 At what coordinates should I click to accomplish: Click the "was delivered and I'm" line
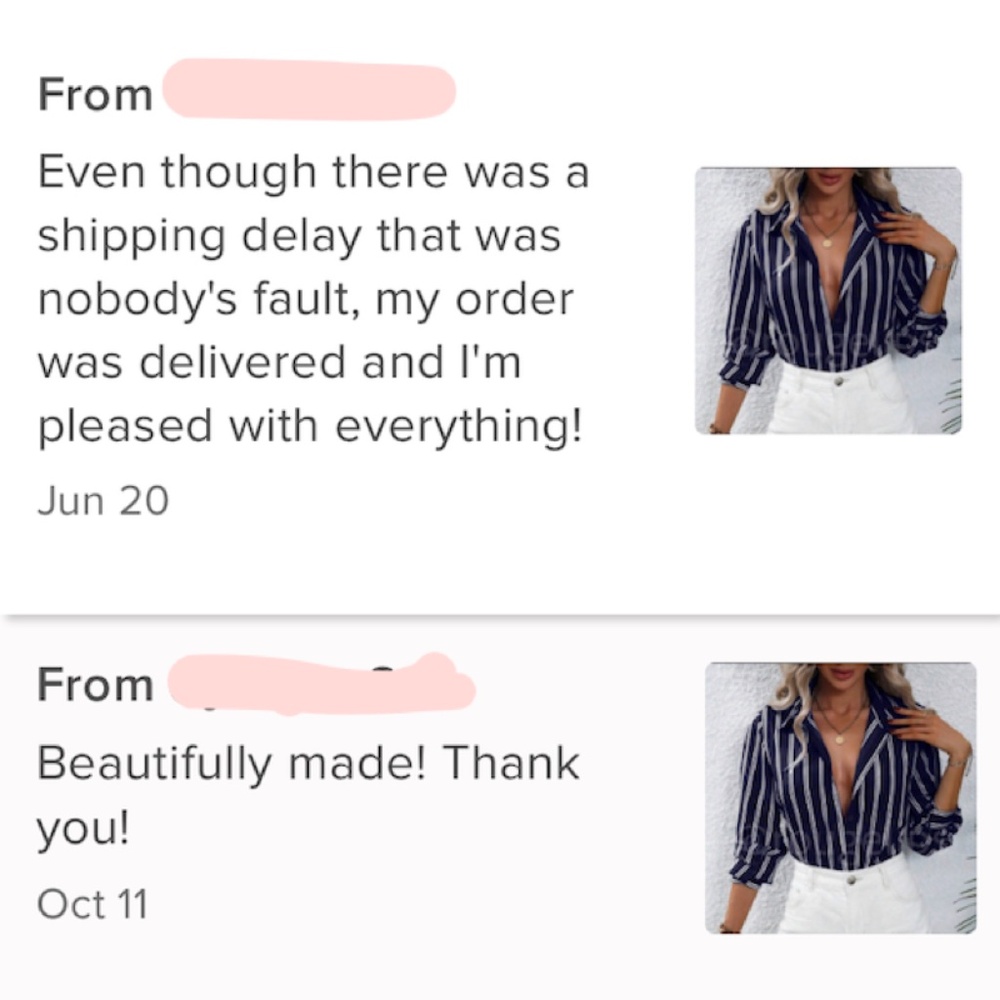279,363
